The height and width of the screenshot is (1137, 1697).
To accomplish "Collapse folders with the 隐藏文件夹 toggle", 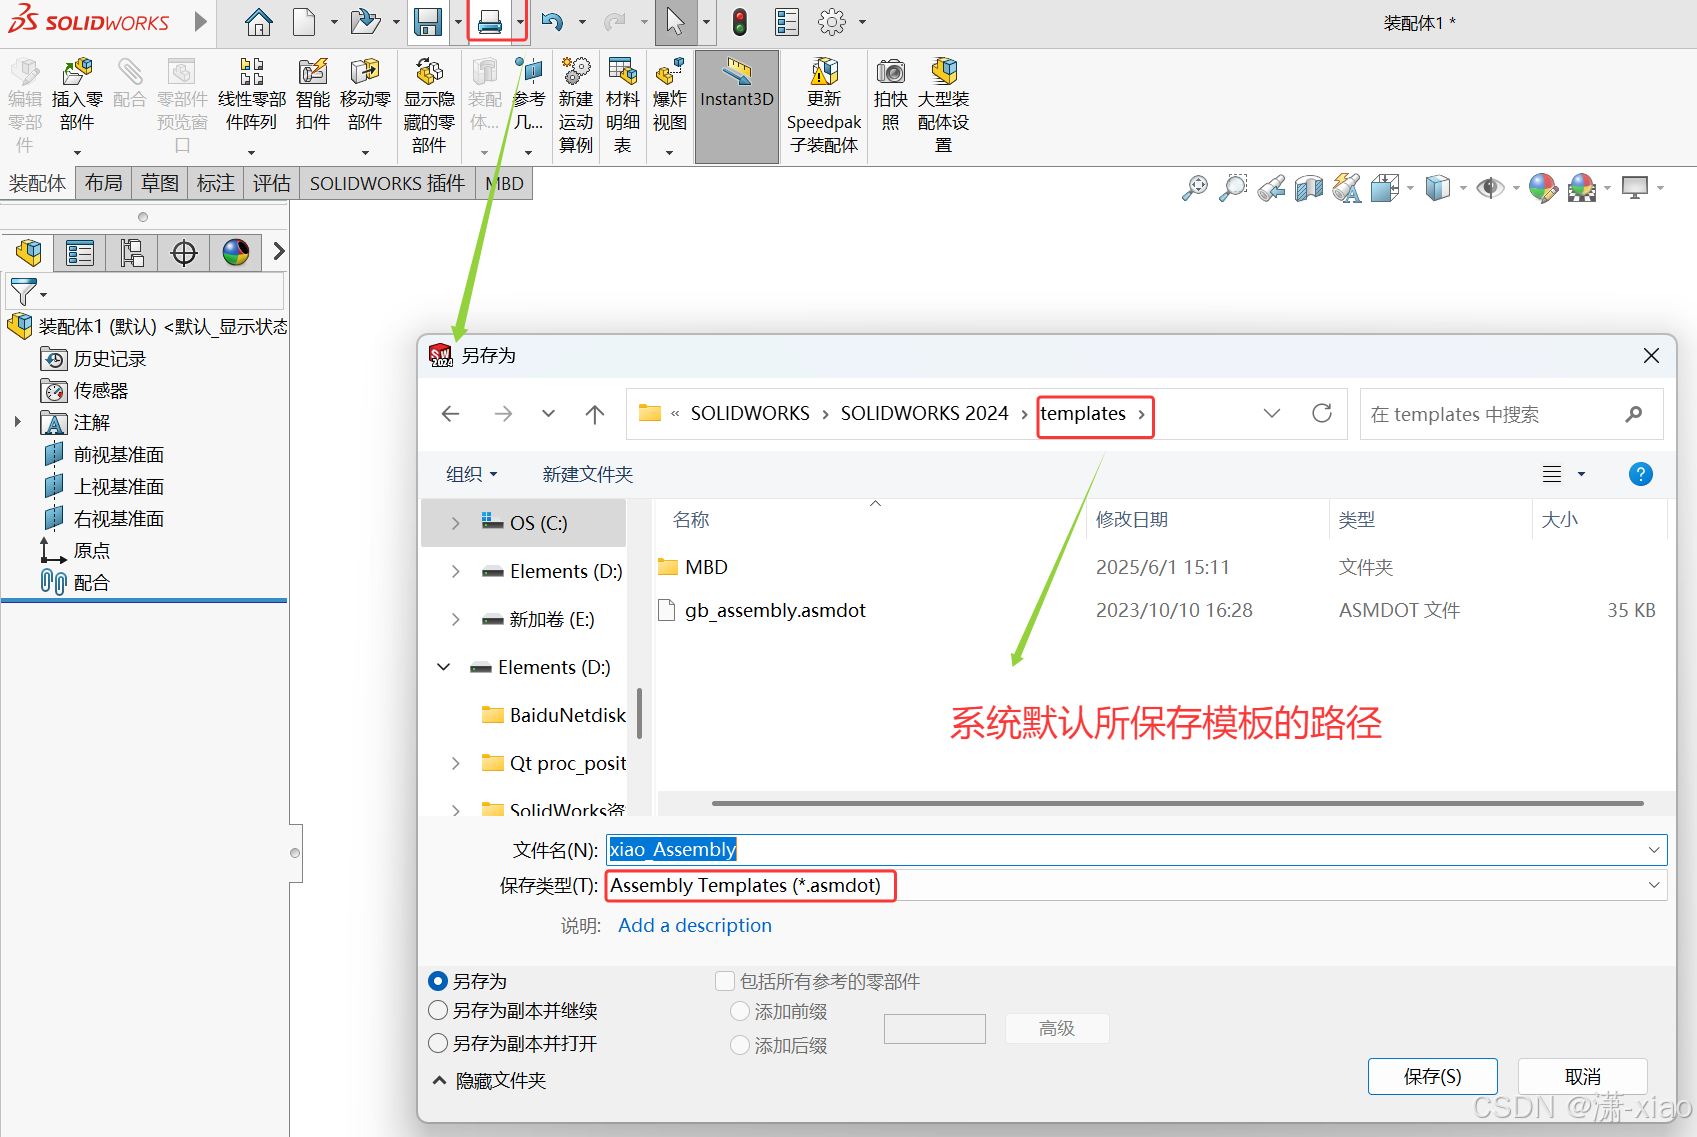I will (x=490, y=1081).
